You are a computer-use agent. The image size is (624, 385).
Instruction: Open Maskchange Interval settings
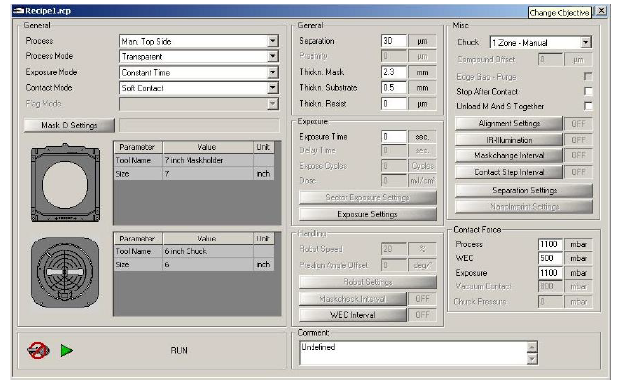tap(509, 155)
